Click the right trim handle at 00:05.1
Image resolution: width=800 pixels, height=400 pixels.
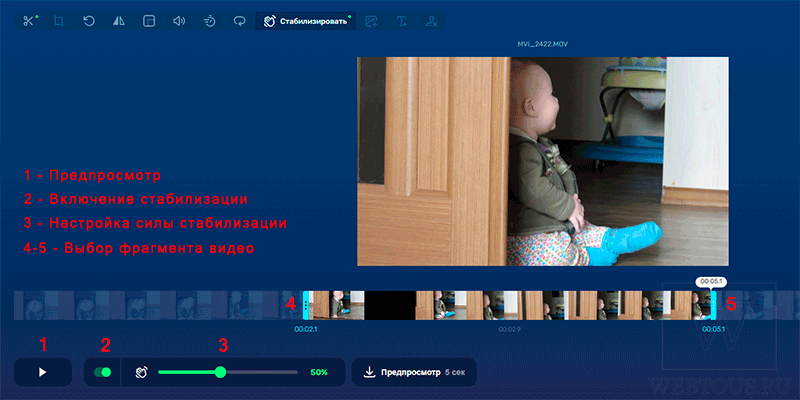pyautogui.click(x=713, y=305)
